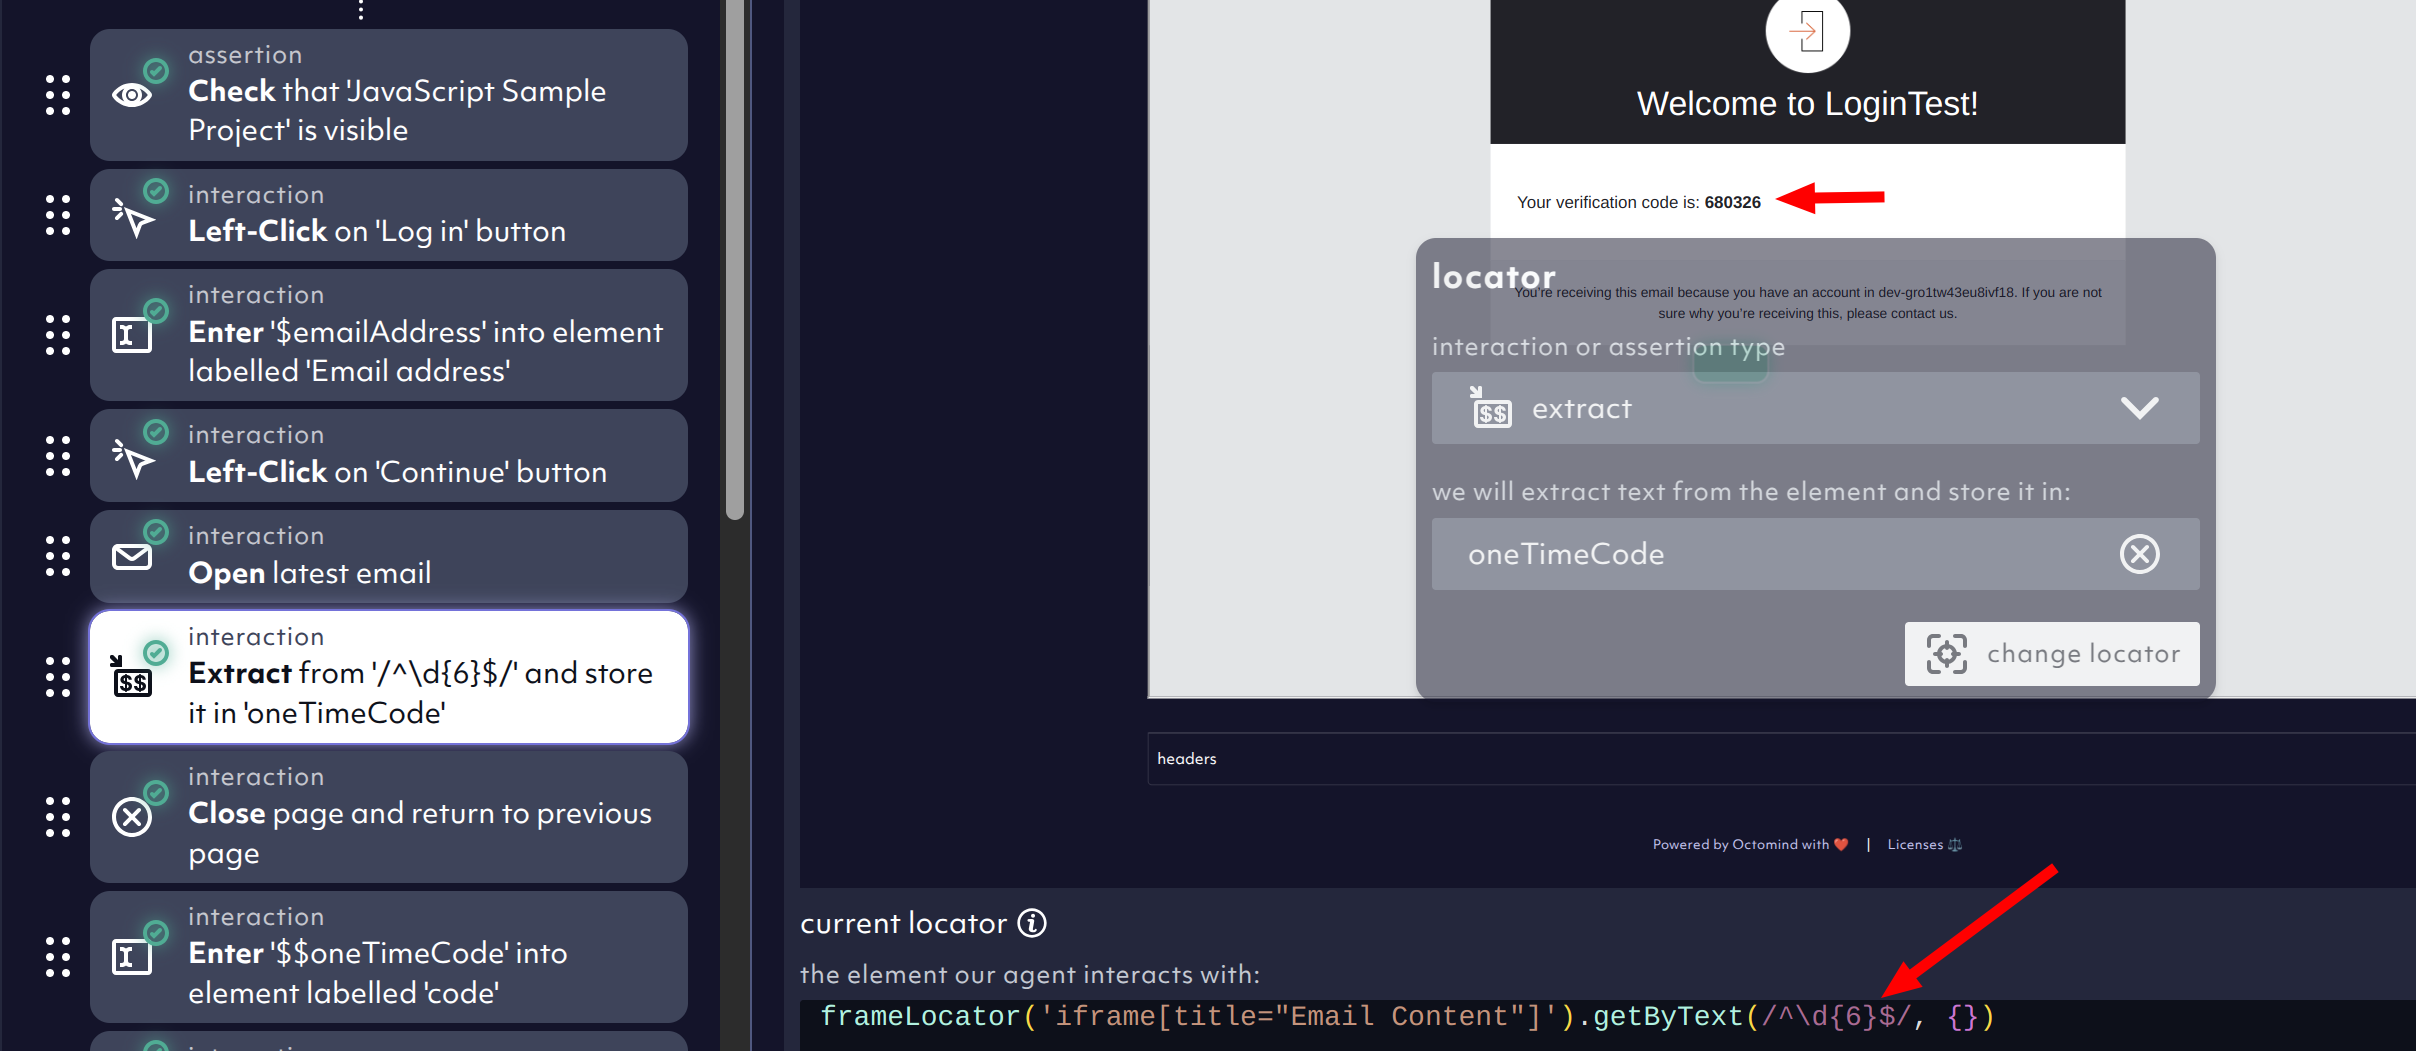Grab drag handle of 'Enter $$oneTimeCode' step

pyautogui.click(x=58, y=957)
